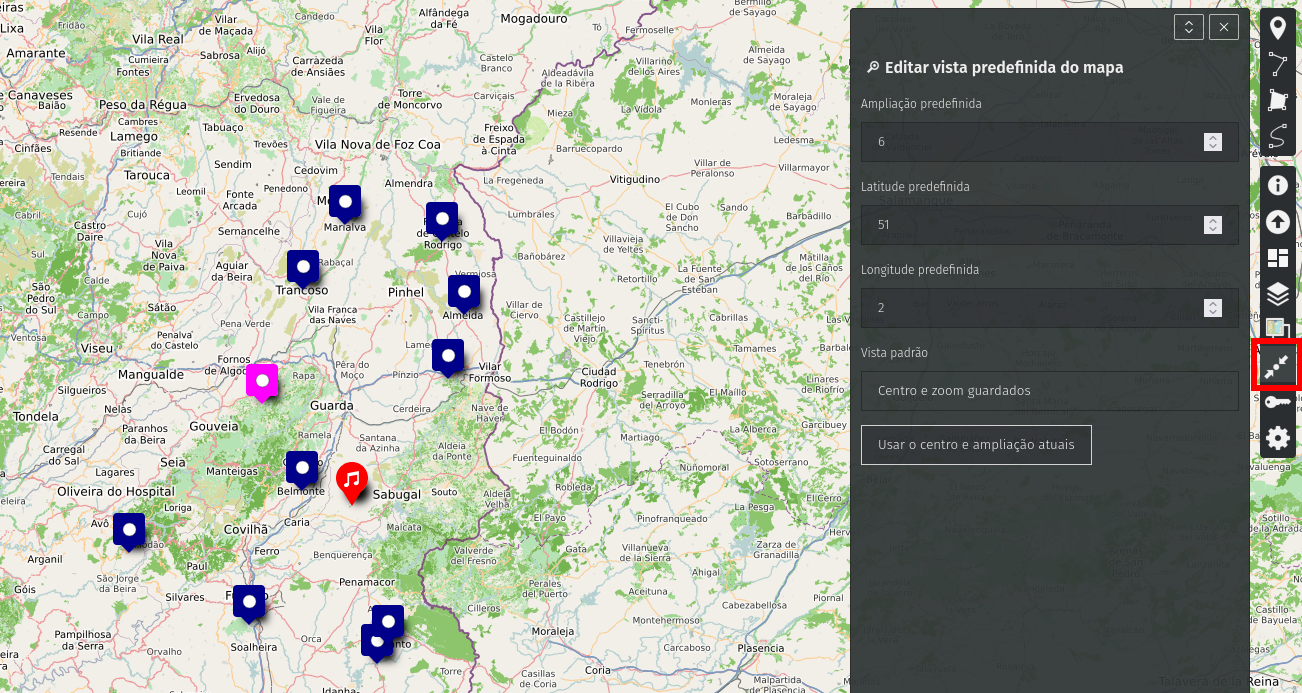The height and width of the screenshot is (693, 1302).
Task: Click the Penamacor label on map
Action: point(367,581)
